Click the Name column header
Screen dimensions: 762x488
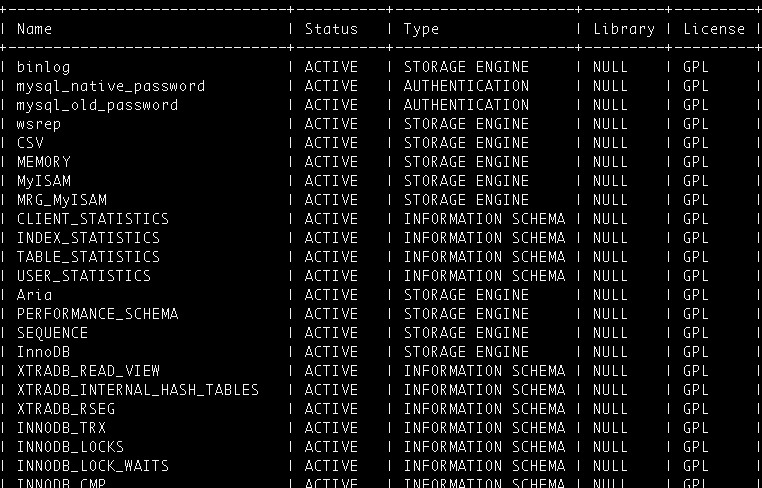(34, 29)
